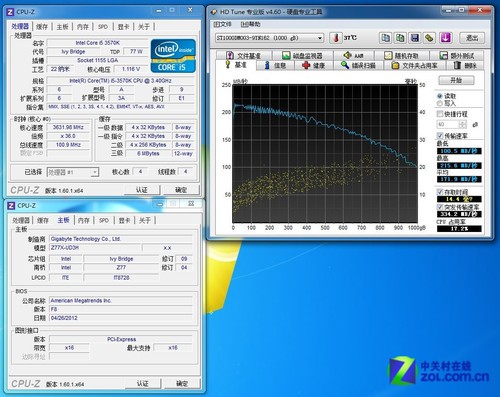Select 显卡 tab in the upper CPU-Z window

[123, 27]
